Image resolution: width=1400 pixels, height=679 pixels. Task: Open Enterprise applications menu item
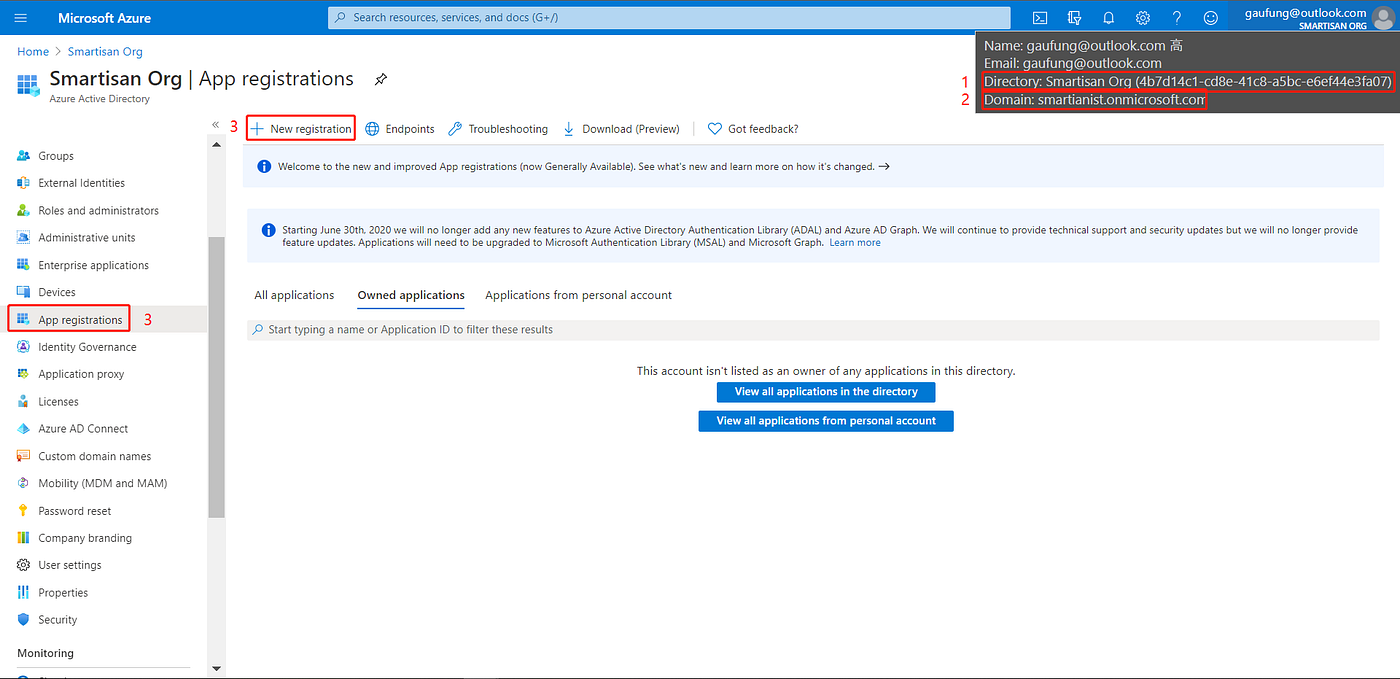click(93, 265)
